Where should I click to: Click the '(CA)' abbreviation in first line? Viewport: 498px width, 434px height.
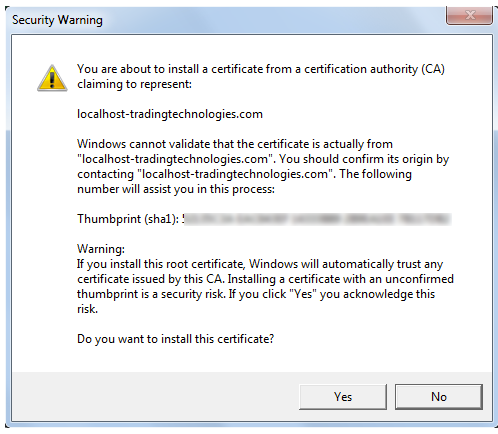[433, 69]
